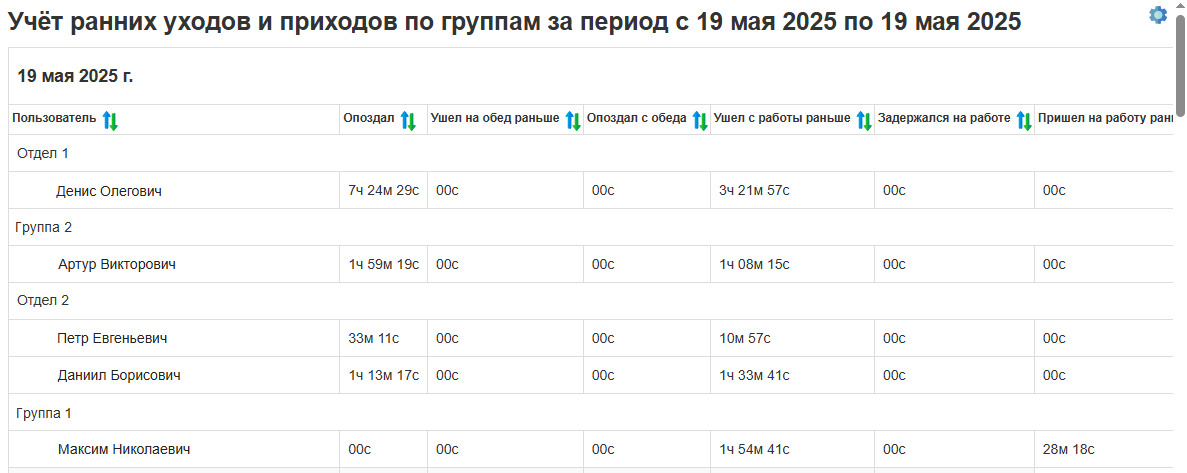Click user Петр Евгеньевич
This screenshot has height=473, width=1187.
[111, 338]
